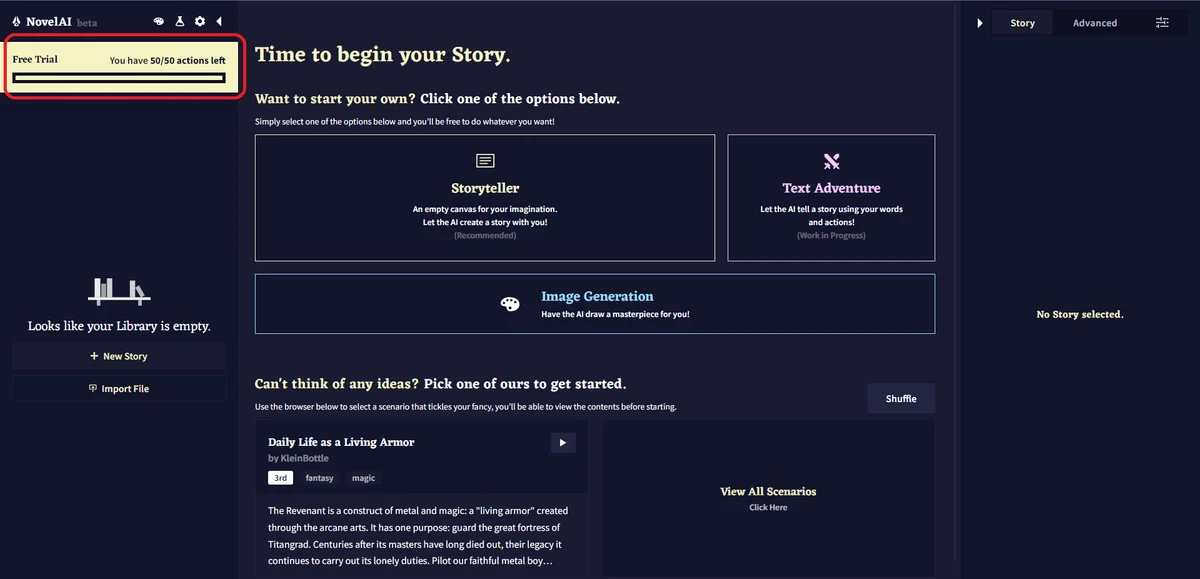Open image generation via the header palette icon
The image size is (1200, 579).
(x=159, y=22)
